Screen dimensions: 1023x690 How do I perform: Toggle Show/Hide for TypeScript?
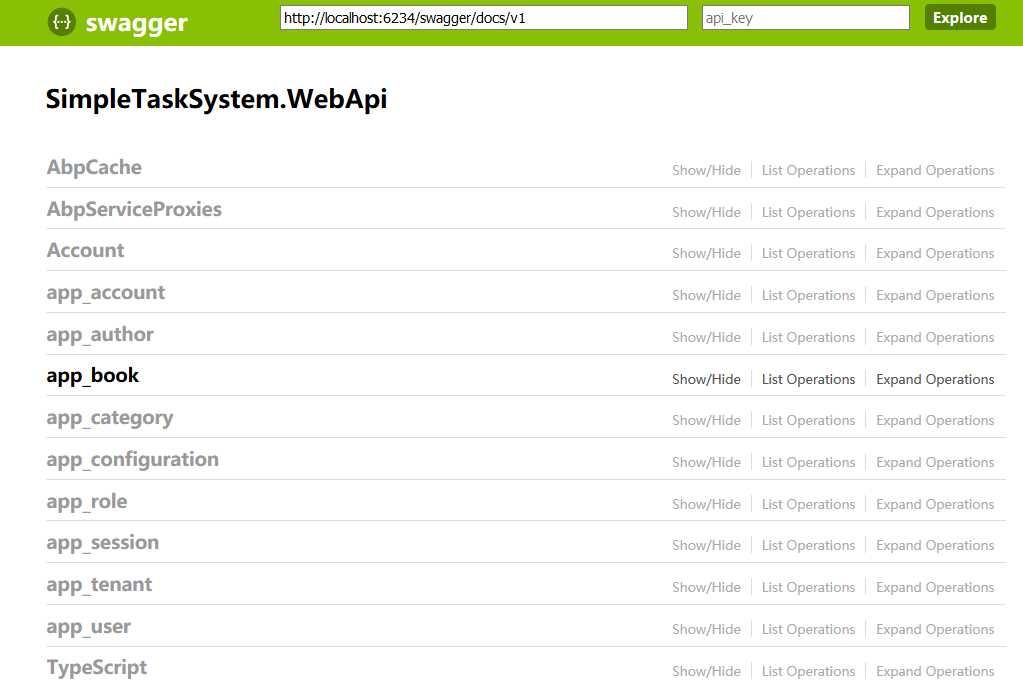707,671
